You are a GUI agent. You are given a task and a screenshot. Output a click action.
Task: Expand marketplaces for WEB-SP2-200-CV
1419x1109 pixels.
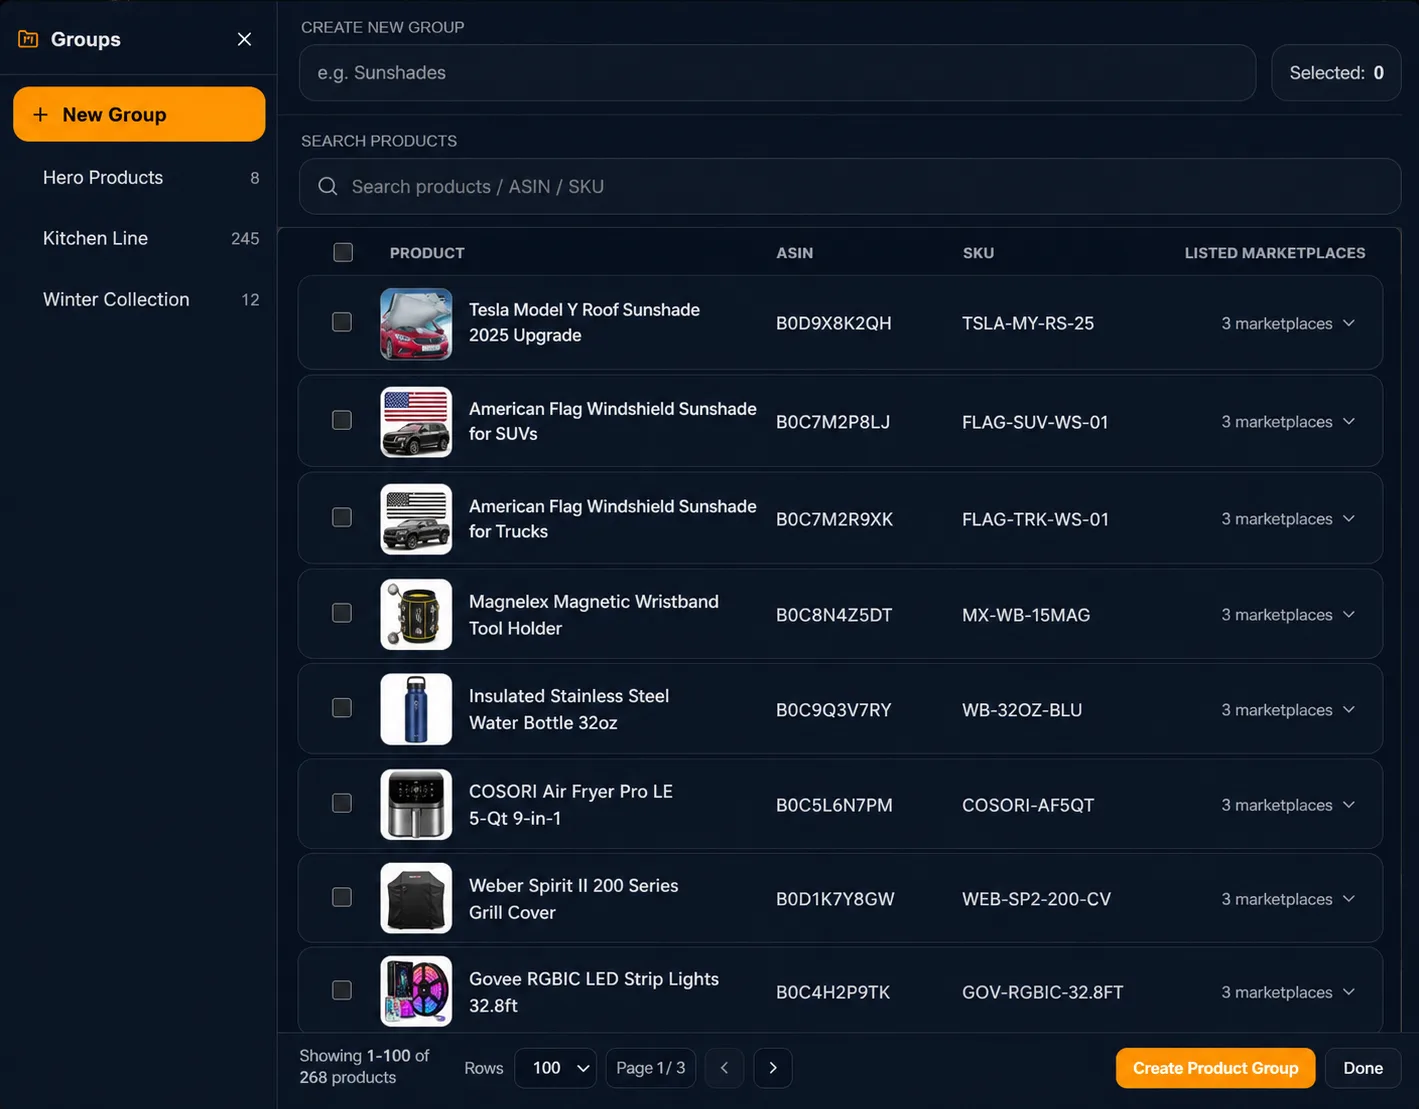coord(1288,899)
